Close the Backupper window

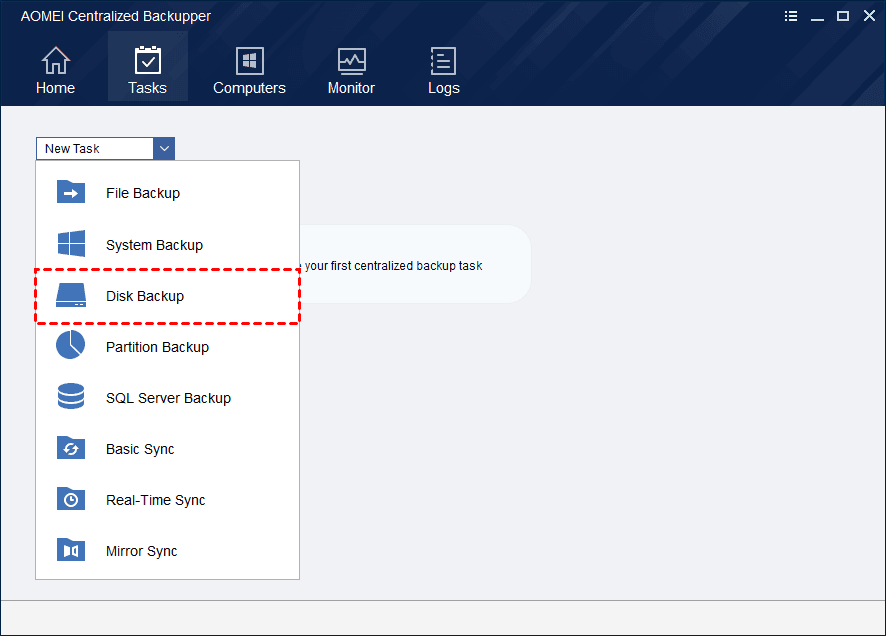pyautogui.click(x=869, y=16)
